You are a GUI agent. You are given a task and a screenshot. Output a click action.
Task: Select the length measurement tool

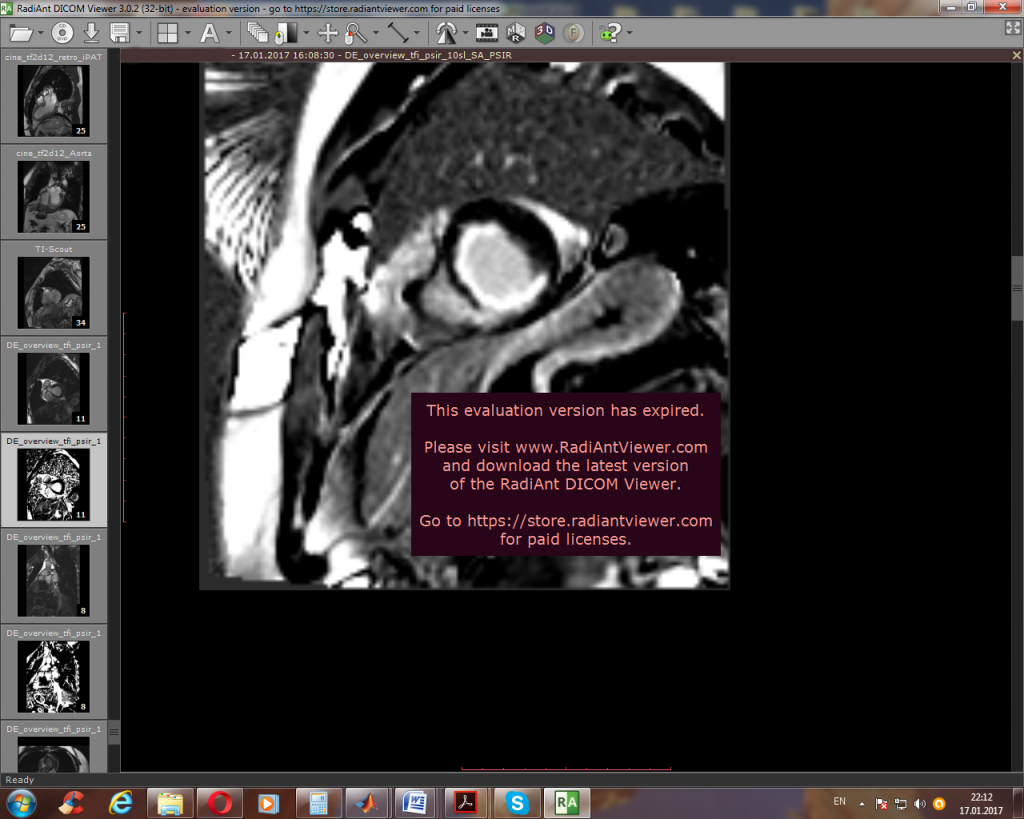[x=397, y=33]
